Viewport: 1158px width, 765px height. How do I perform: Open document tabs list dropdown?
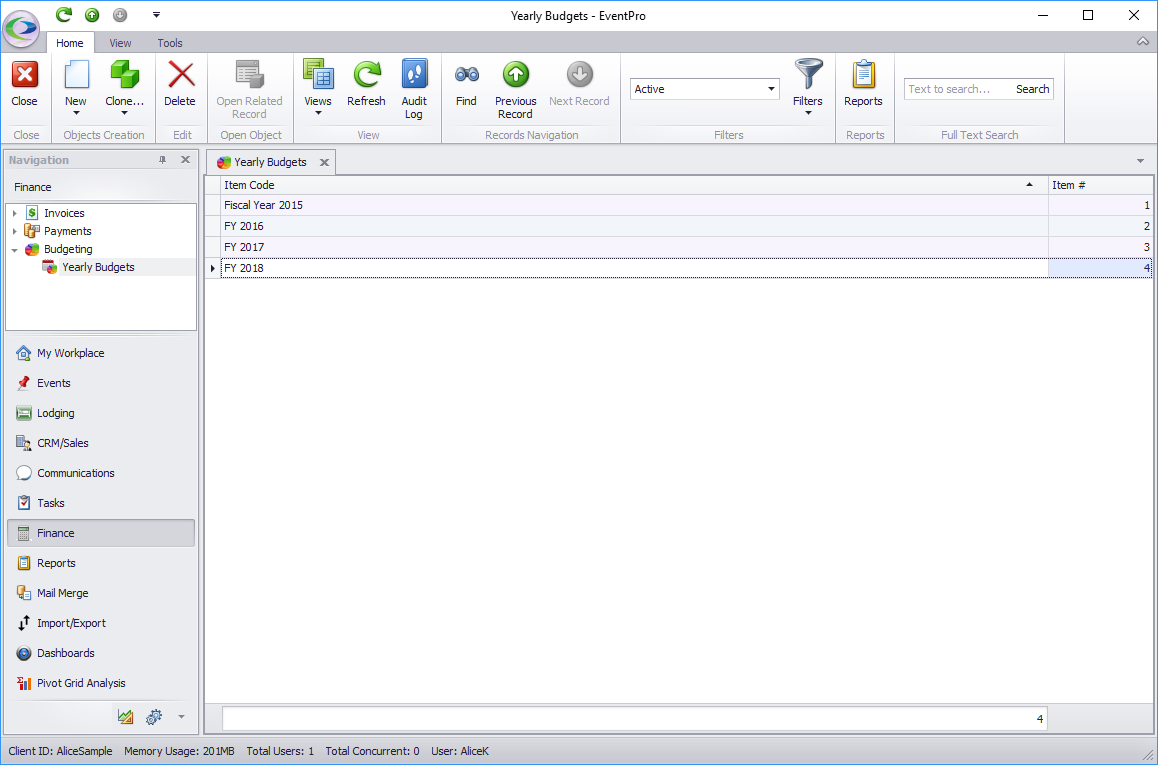1140,161
